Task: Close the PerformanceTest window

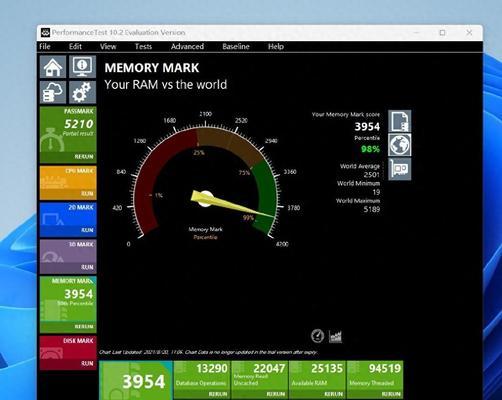Action: (469, 33)
